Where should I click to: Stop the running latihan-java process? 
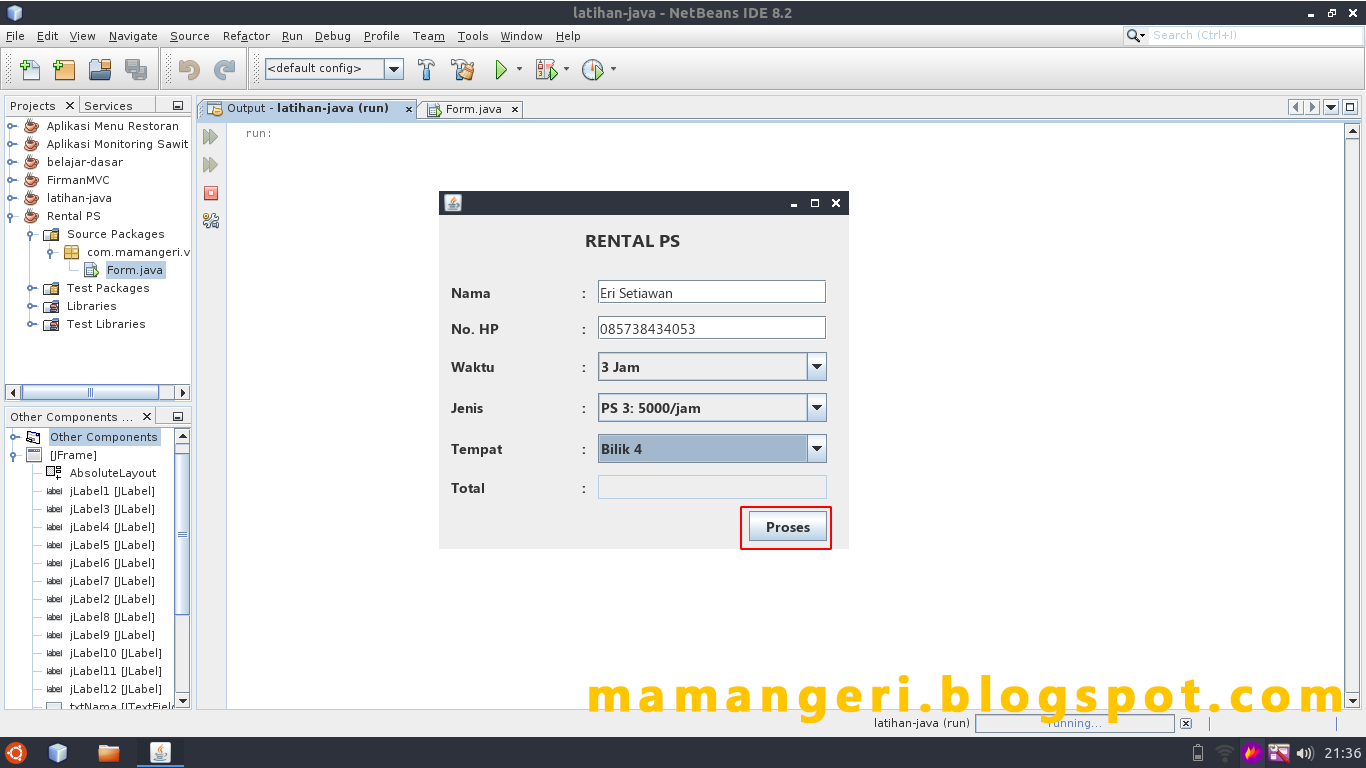[210, 193]
